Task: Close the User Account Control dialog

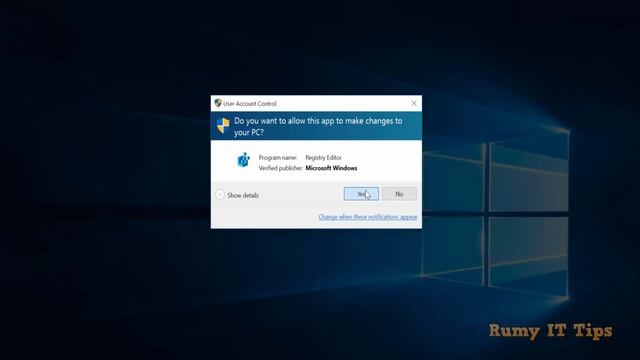Action: [x=414, y=103]
